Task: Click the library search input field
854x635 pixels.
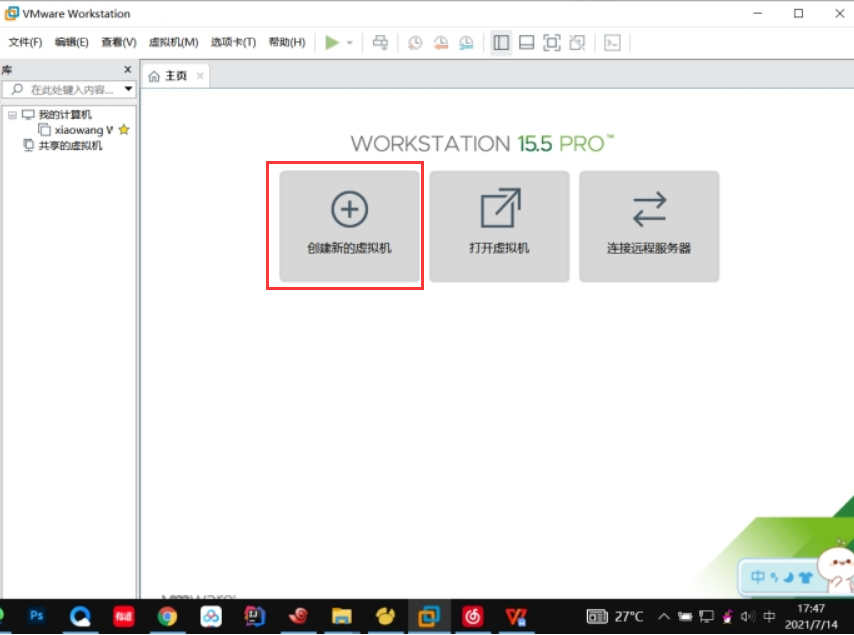Action: click(x=68, y=89)
